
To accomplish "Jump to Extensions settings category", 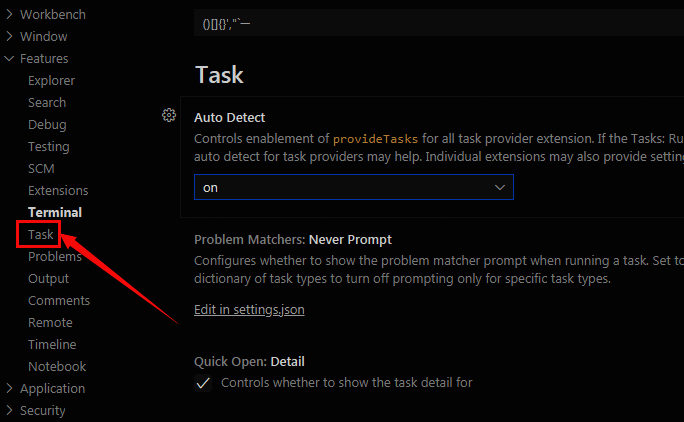I will coord(58,191).
